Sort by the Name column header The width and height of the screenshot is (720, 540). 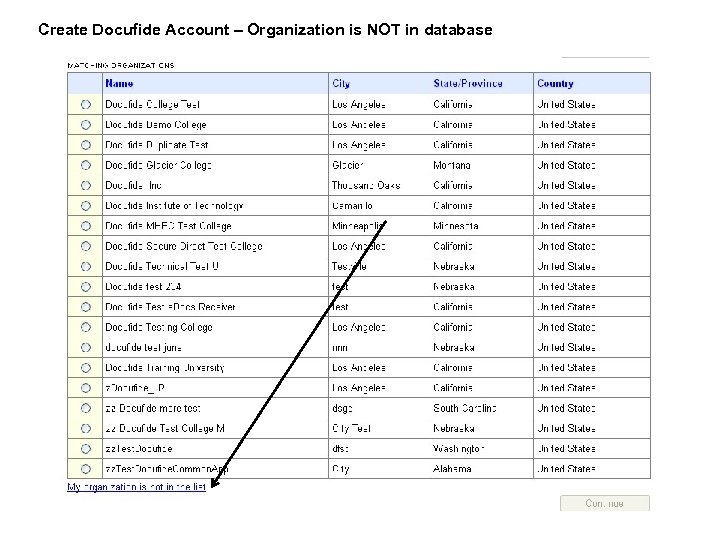[x=119, y=84]
